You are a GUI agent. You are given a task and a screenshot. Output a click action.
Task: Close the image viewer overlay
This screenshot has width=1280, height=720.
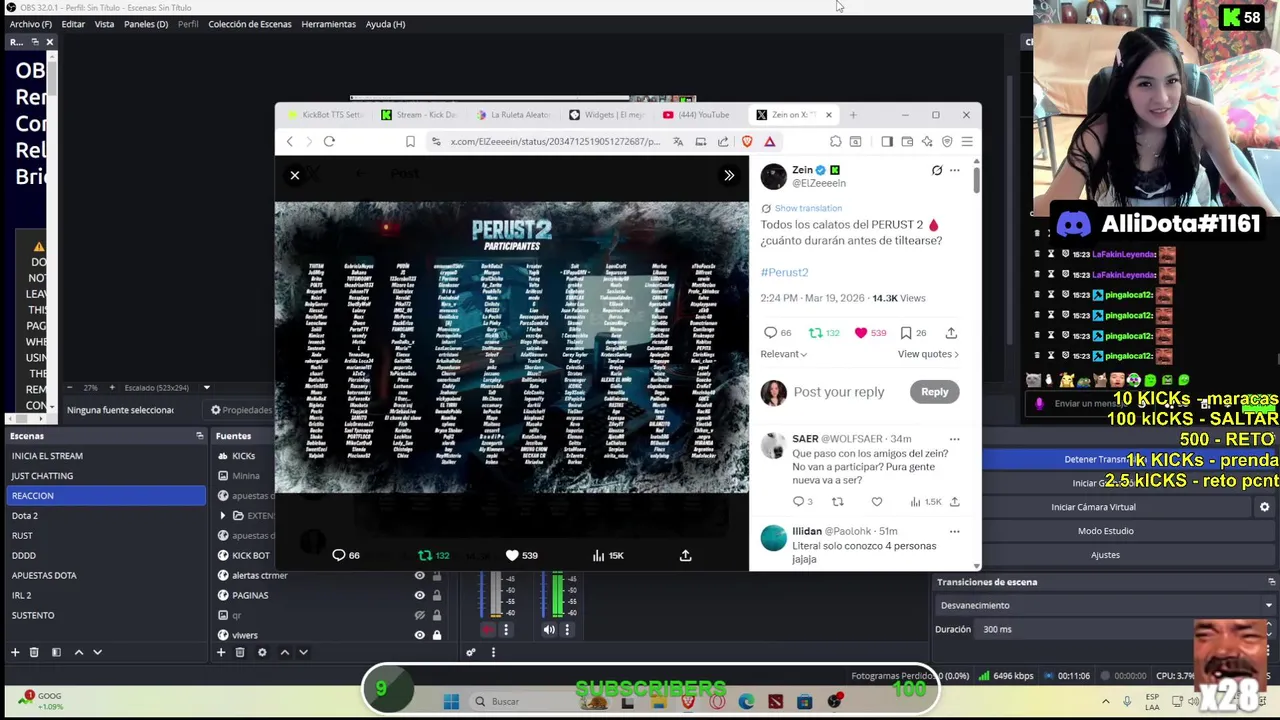click(295, 176)
